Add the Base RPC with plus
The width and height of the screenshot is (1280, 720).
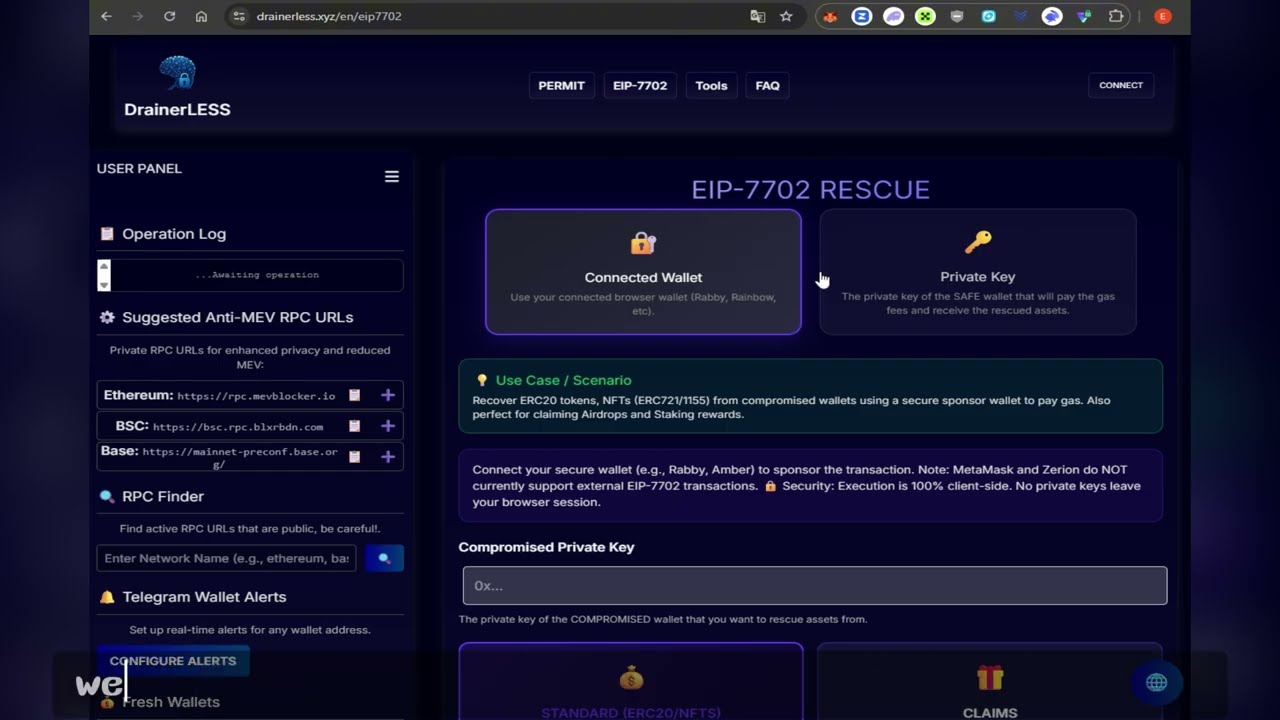388,457
